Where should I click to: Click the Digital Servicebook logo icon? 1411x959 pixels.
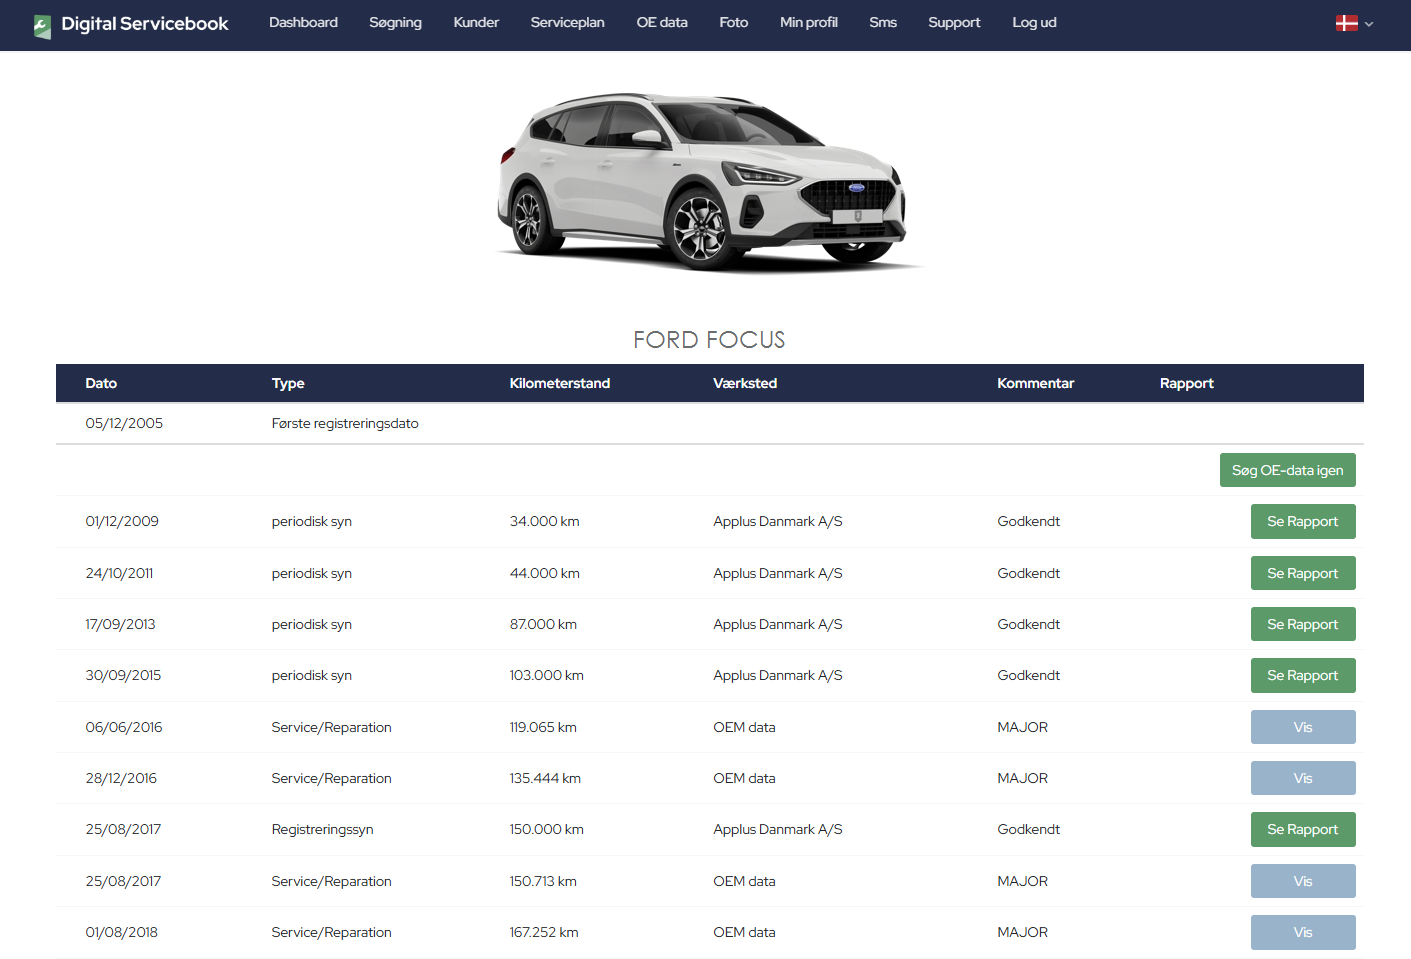tap(42, 26)
